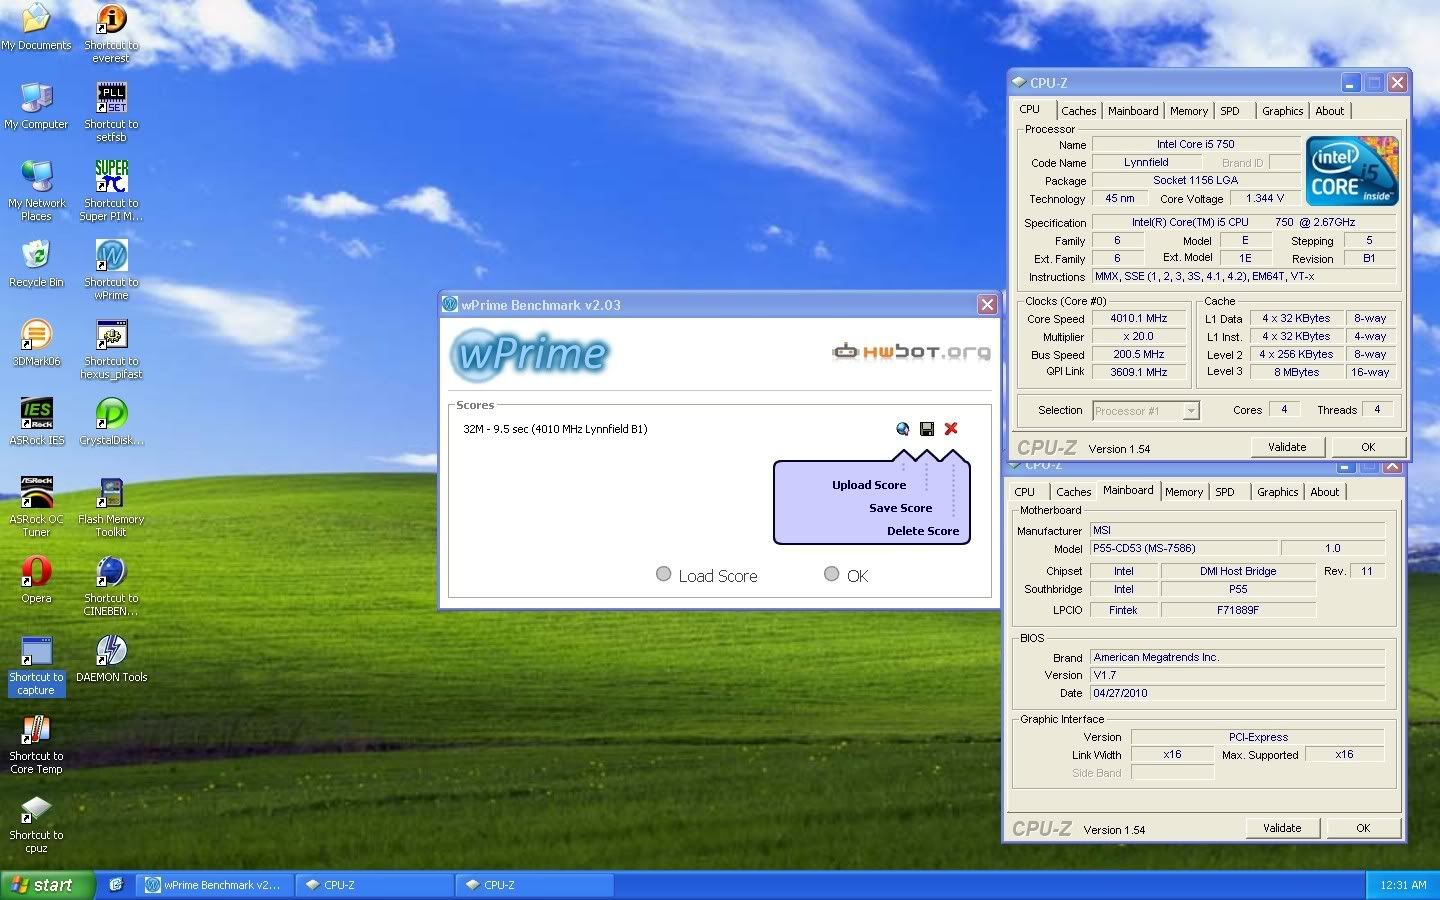Select Shortcut to capture icon
Image resolution: width=1440 pixels, height=900 pixels.
tap(36, 665)
